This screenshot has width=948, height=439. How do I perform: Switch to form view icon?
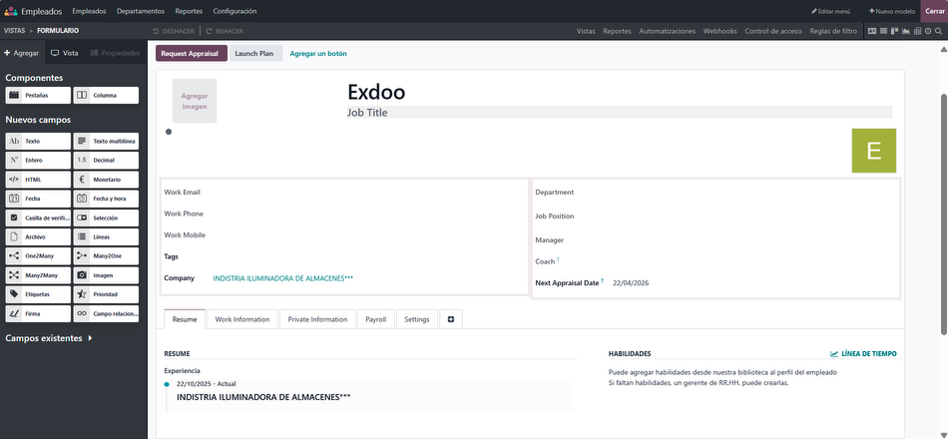click(x=872, y=31)
